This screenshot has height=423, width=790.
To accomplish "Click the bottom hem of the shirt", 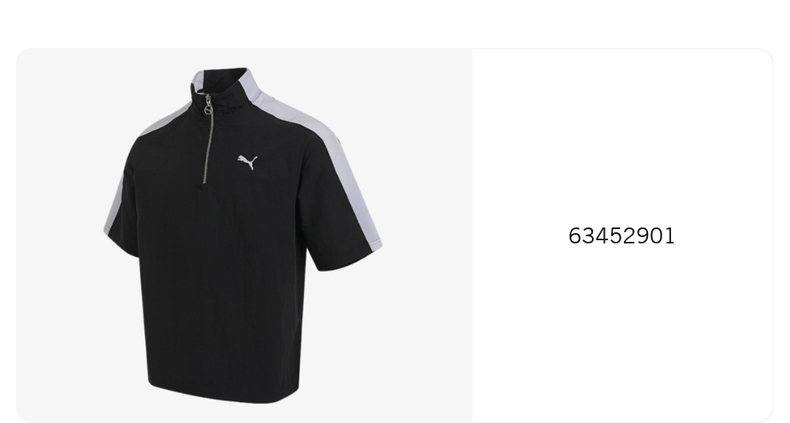I will point(224,393).
